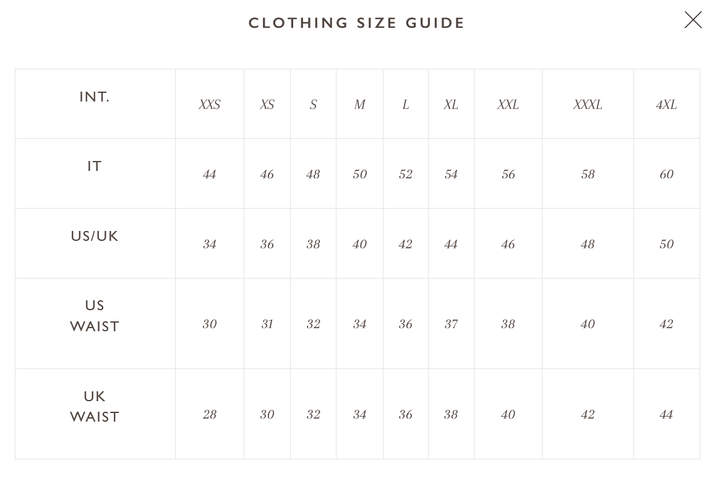Screen dimensions: 720x478
Task: Select the US/UK row label
Action: pyautogui.click(x=94, y=237)
